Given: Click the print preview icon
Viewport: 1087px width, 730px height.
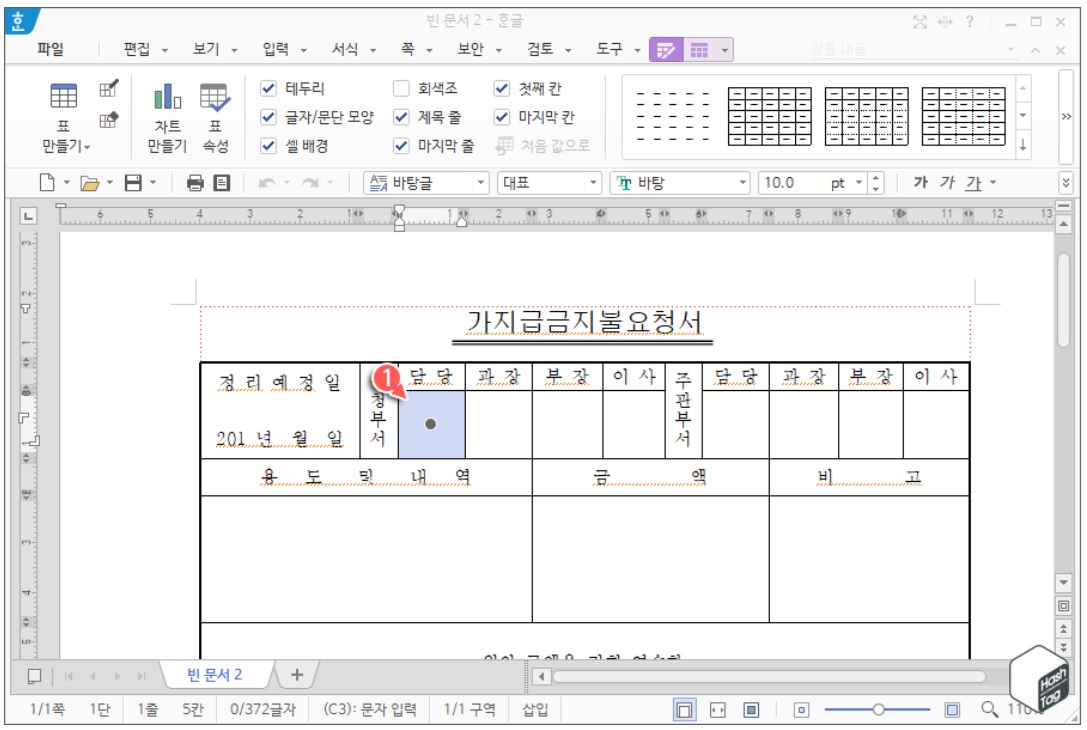Looking at the screenshot, I should coord(221,183).
